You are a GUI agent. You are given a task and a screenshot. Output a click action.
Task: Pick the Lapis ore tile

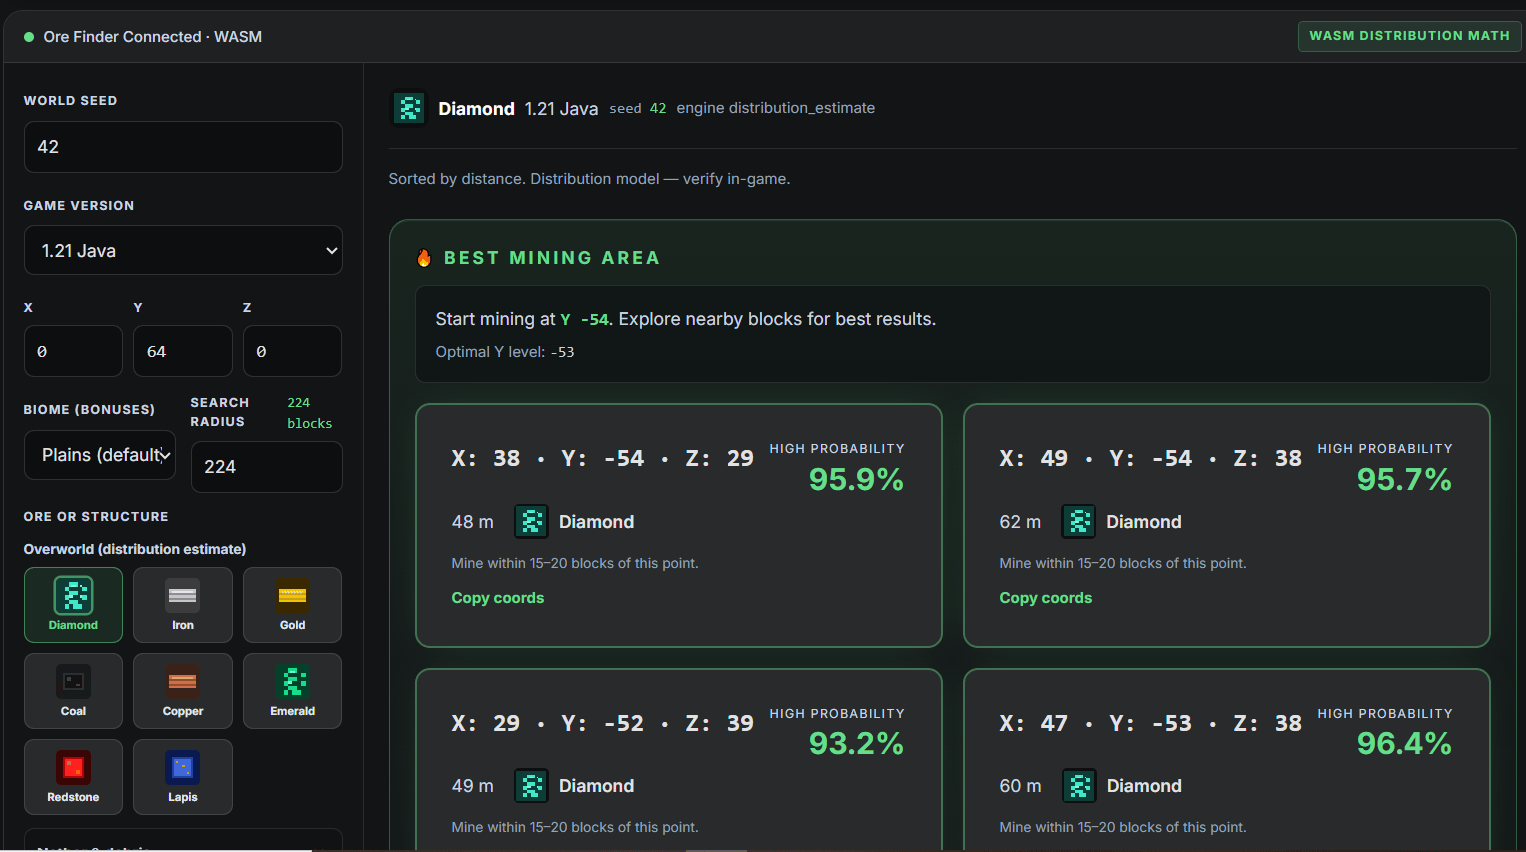click(183, 777)
